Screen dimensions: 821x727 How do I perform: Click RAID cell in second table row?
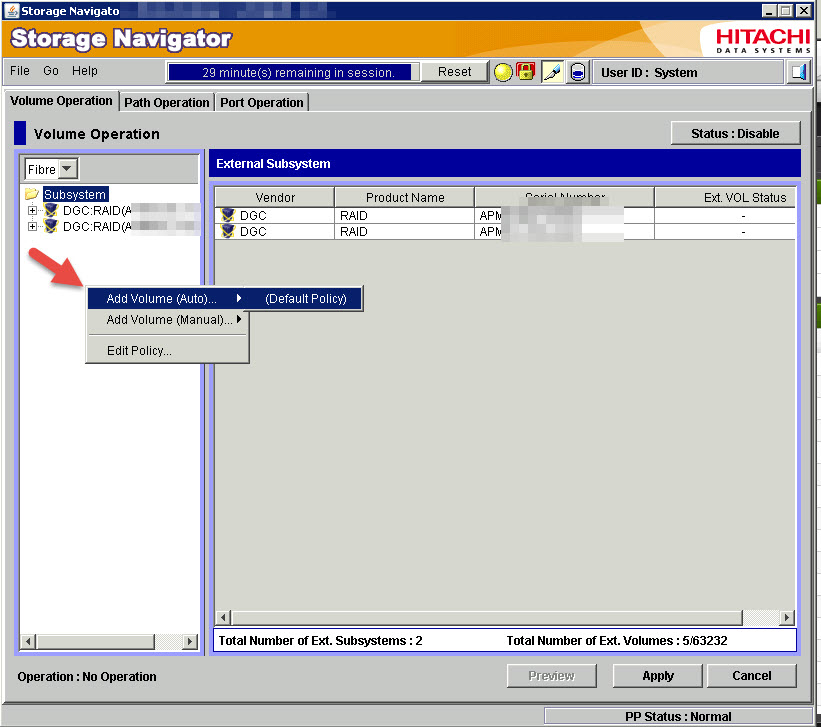404,232
